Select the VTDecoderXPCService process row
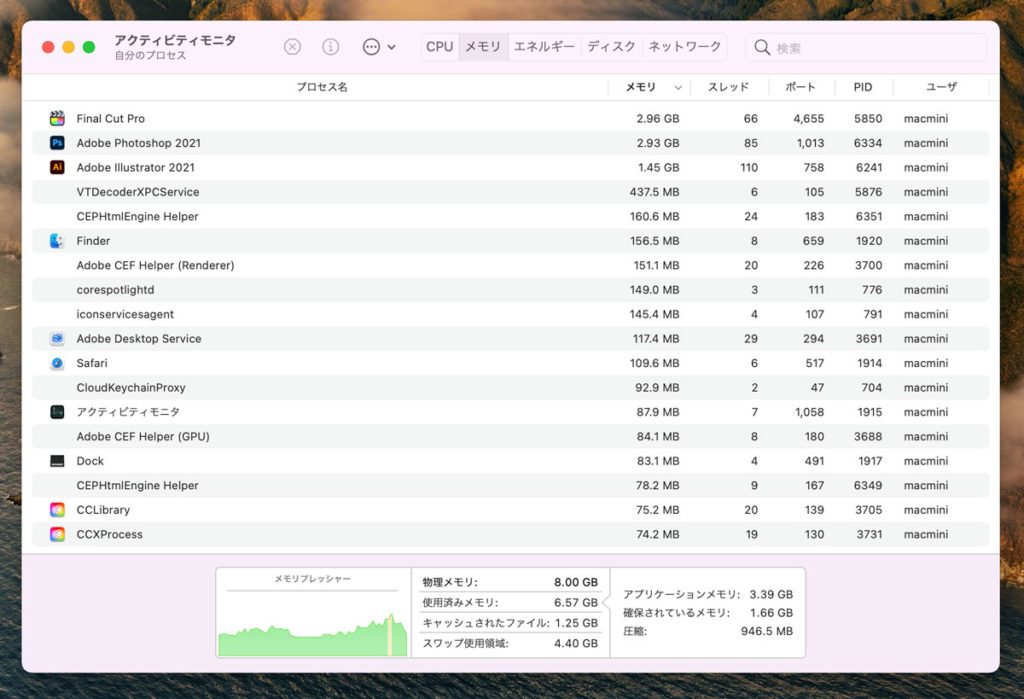The height and width of the screenshot is (699, 1024). (x=511, y=192)
